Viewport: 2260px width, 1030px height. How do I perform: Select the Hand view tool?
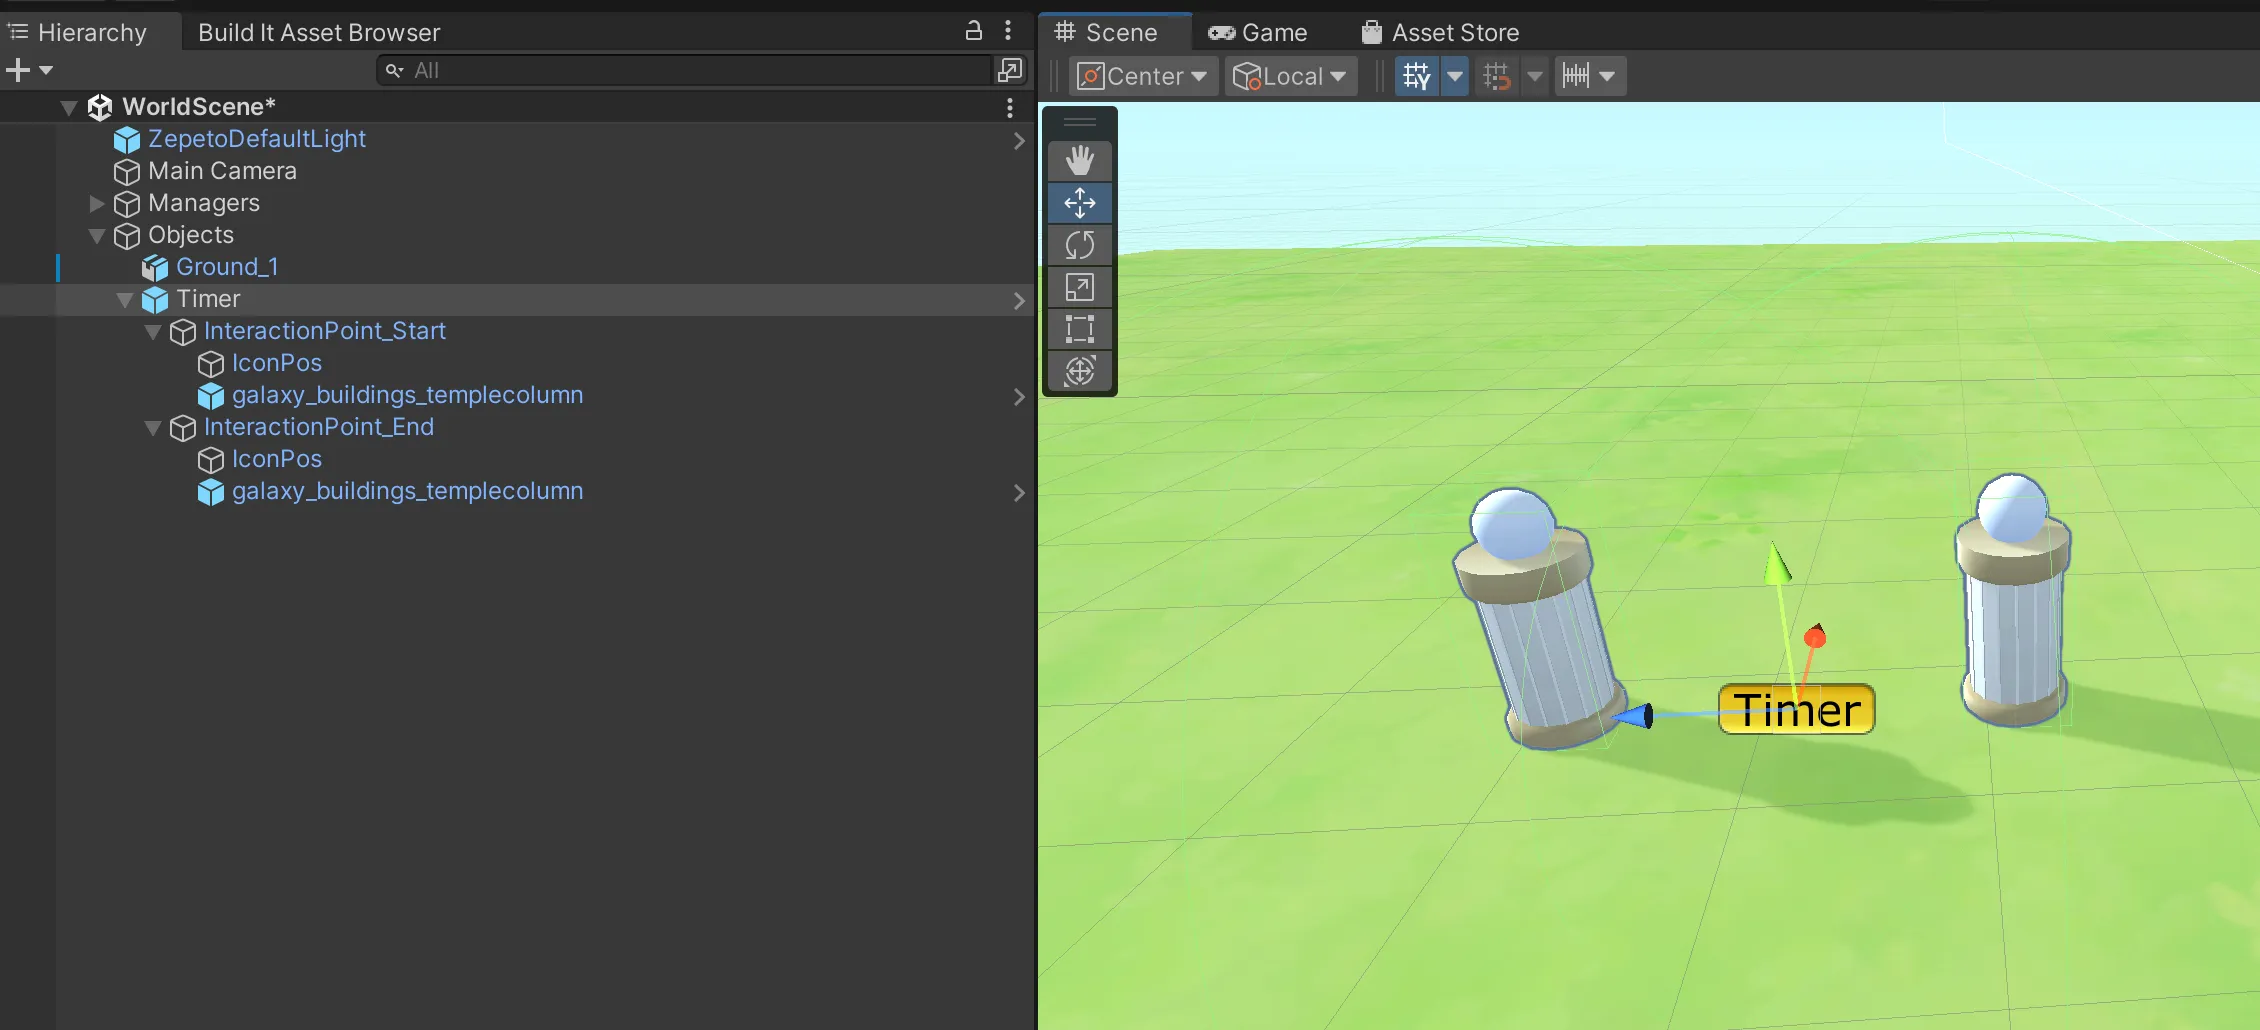pos(1080,160)
